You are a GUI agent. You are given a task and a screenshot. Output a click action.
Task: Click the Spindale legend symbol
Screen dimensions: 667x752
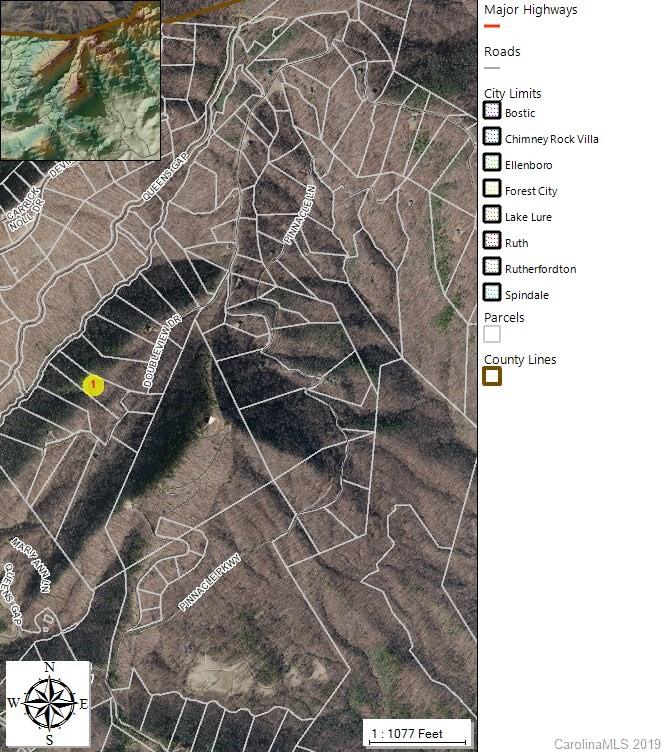coord(492,294)
